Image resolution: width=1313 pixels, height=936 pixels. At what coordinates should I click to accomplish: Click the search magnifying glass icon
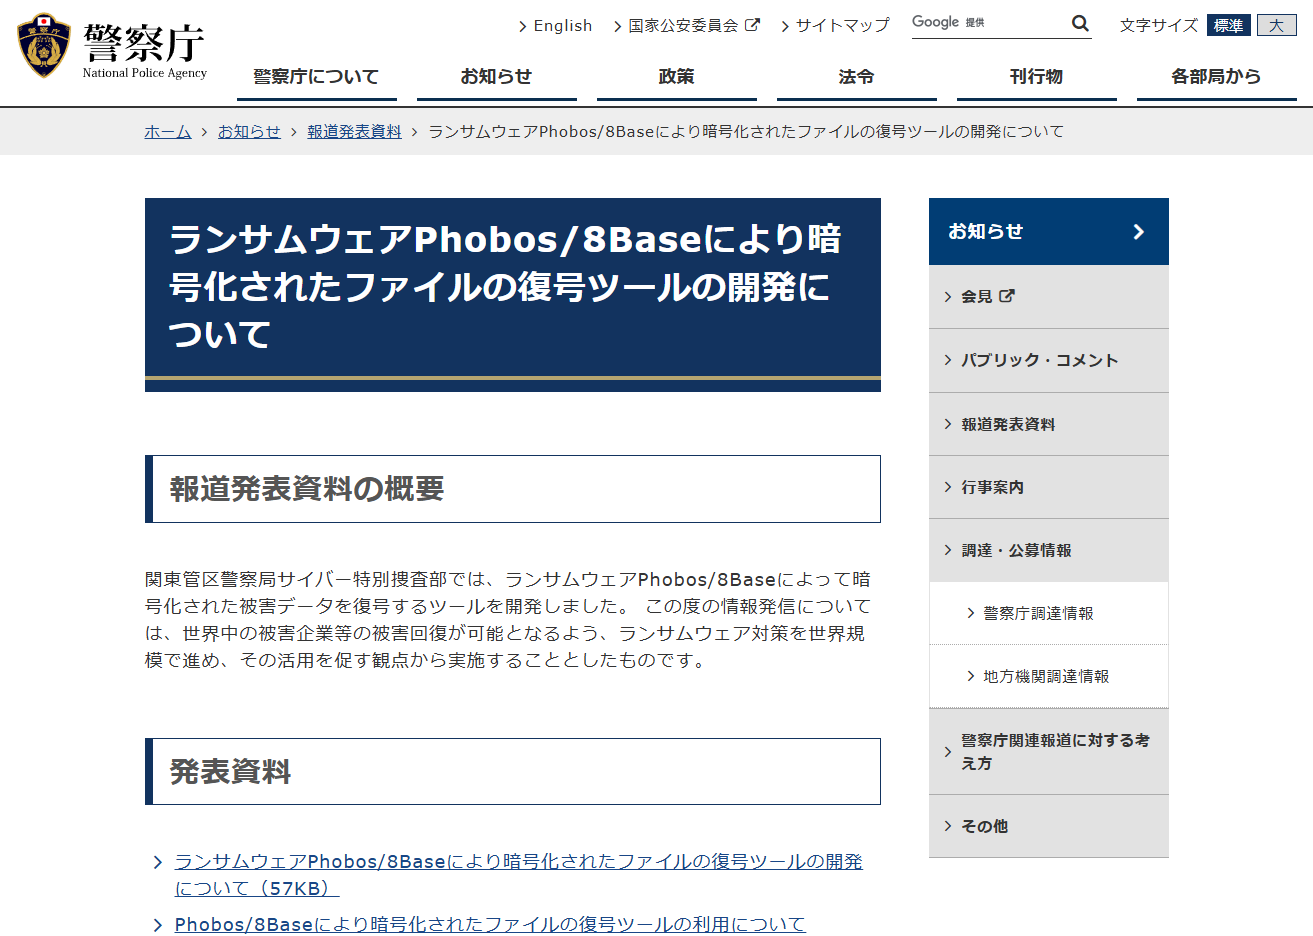pyautogui.click(x=1080, y=24)
